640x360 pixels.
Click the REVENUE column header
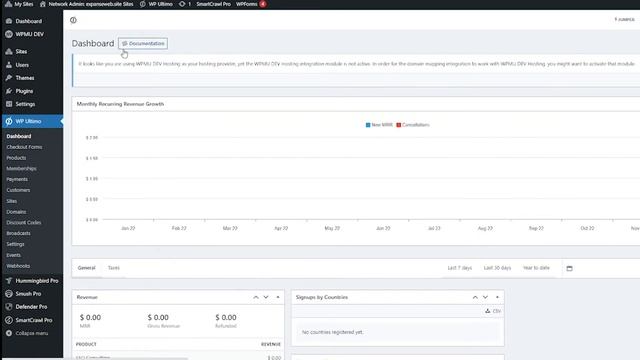[271, 344]
